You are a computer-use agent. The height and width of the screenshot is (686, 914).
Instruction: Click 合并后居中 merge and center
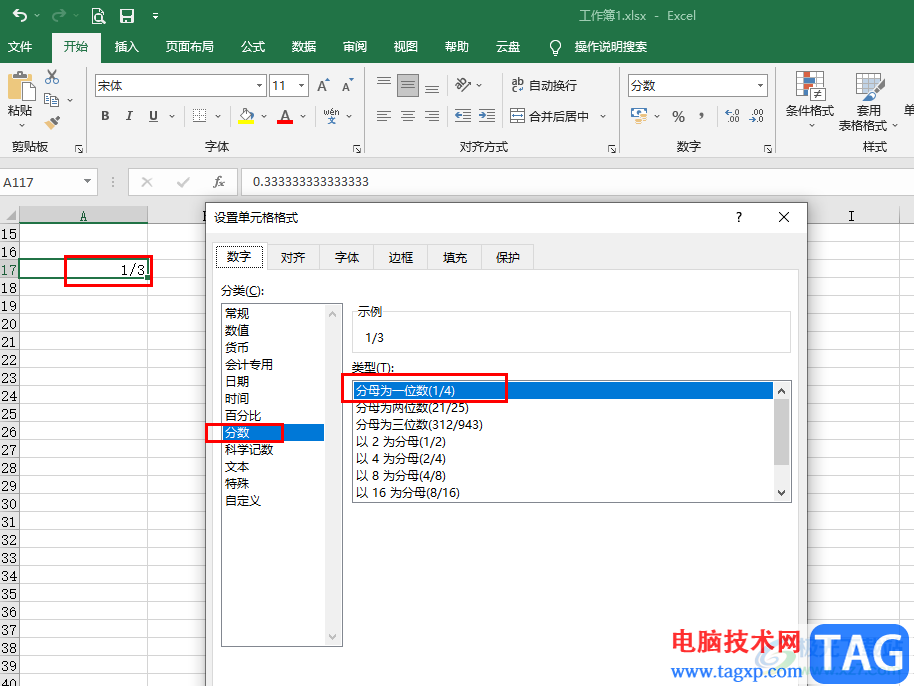550,116
